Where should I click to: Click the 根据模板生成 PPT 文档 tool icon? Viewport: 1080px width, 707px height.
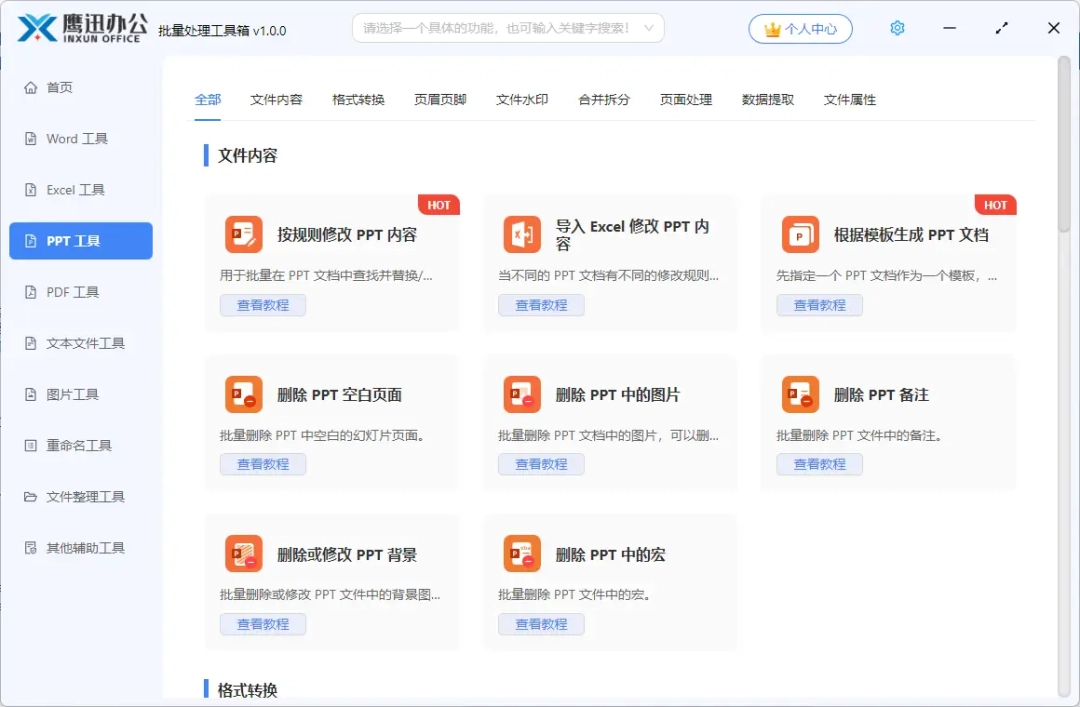[x=799, y=233]
